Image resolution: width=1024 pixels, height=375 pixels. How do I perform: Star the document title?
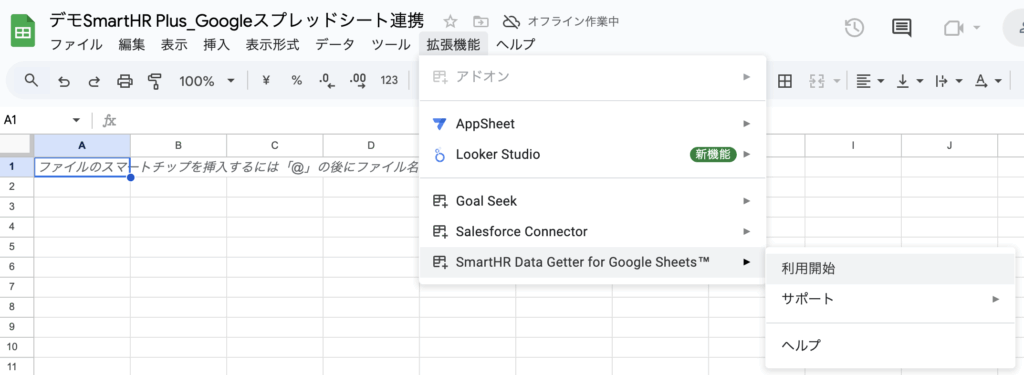pos(450,21)
